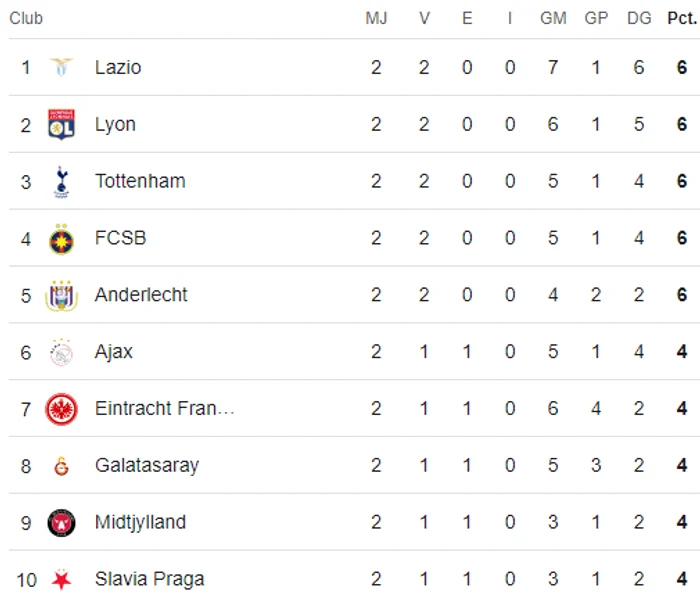700x602 pixels.
Task: Click the Pct. column header
Action: click(x=682, y=18)
